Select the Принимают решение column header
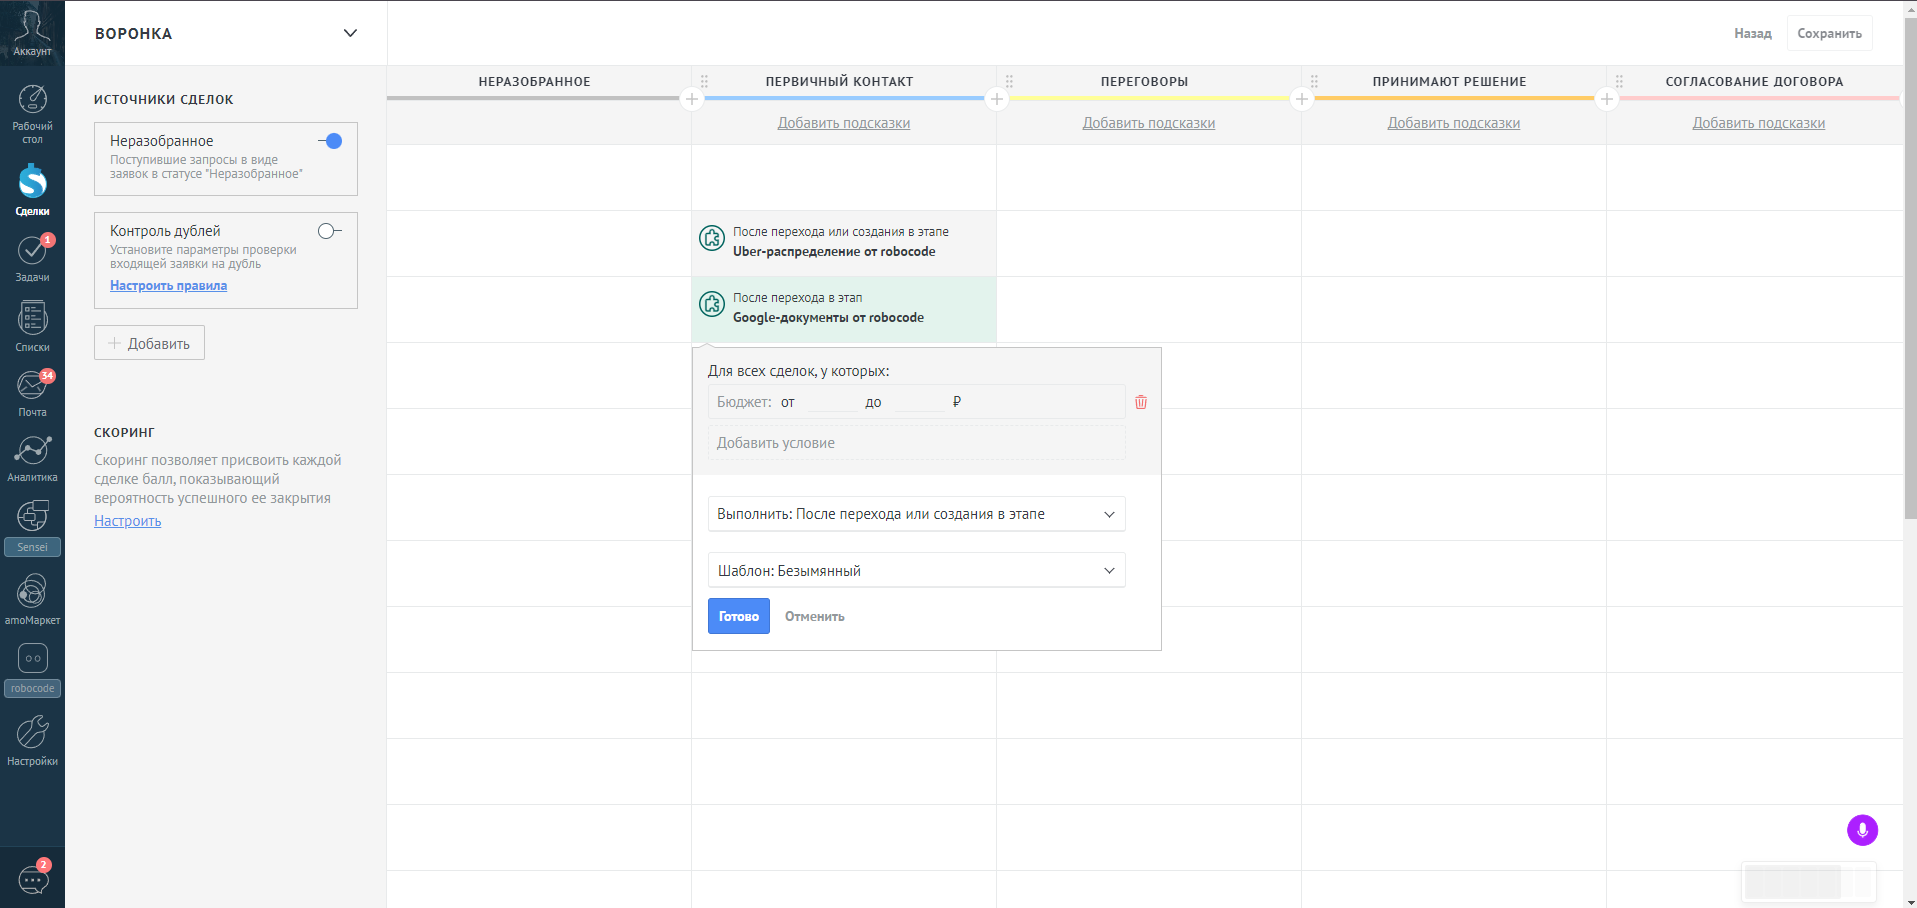 coord(1450,81)
